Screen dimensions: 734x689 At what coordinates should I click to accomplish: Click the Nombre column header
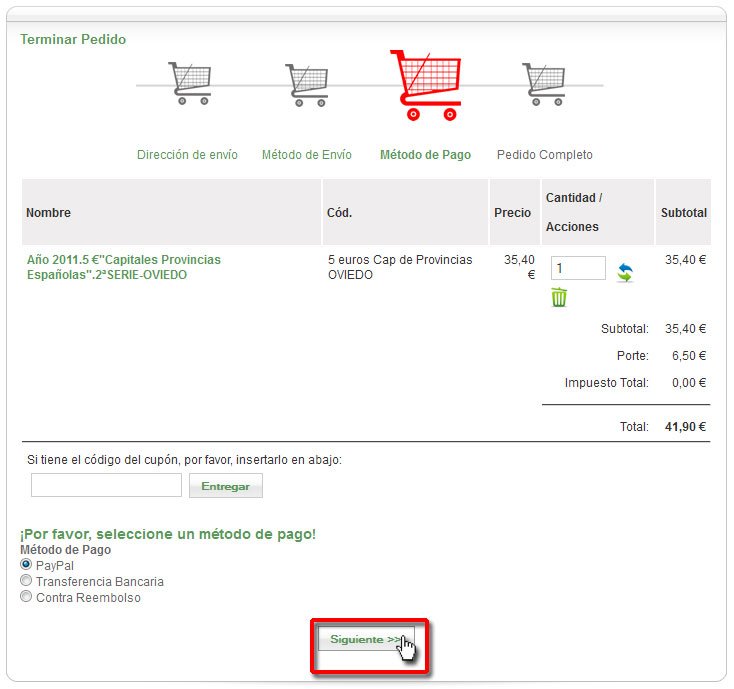point(49,213)
